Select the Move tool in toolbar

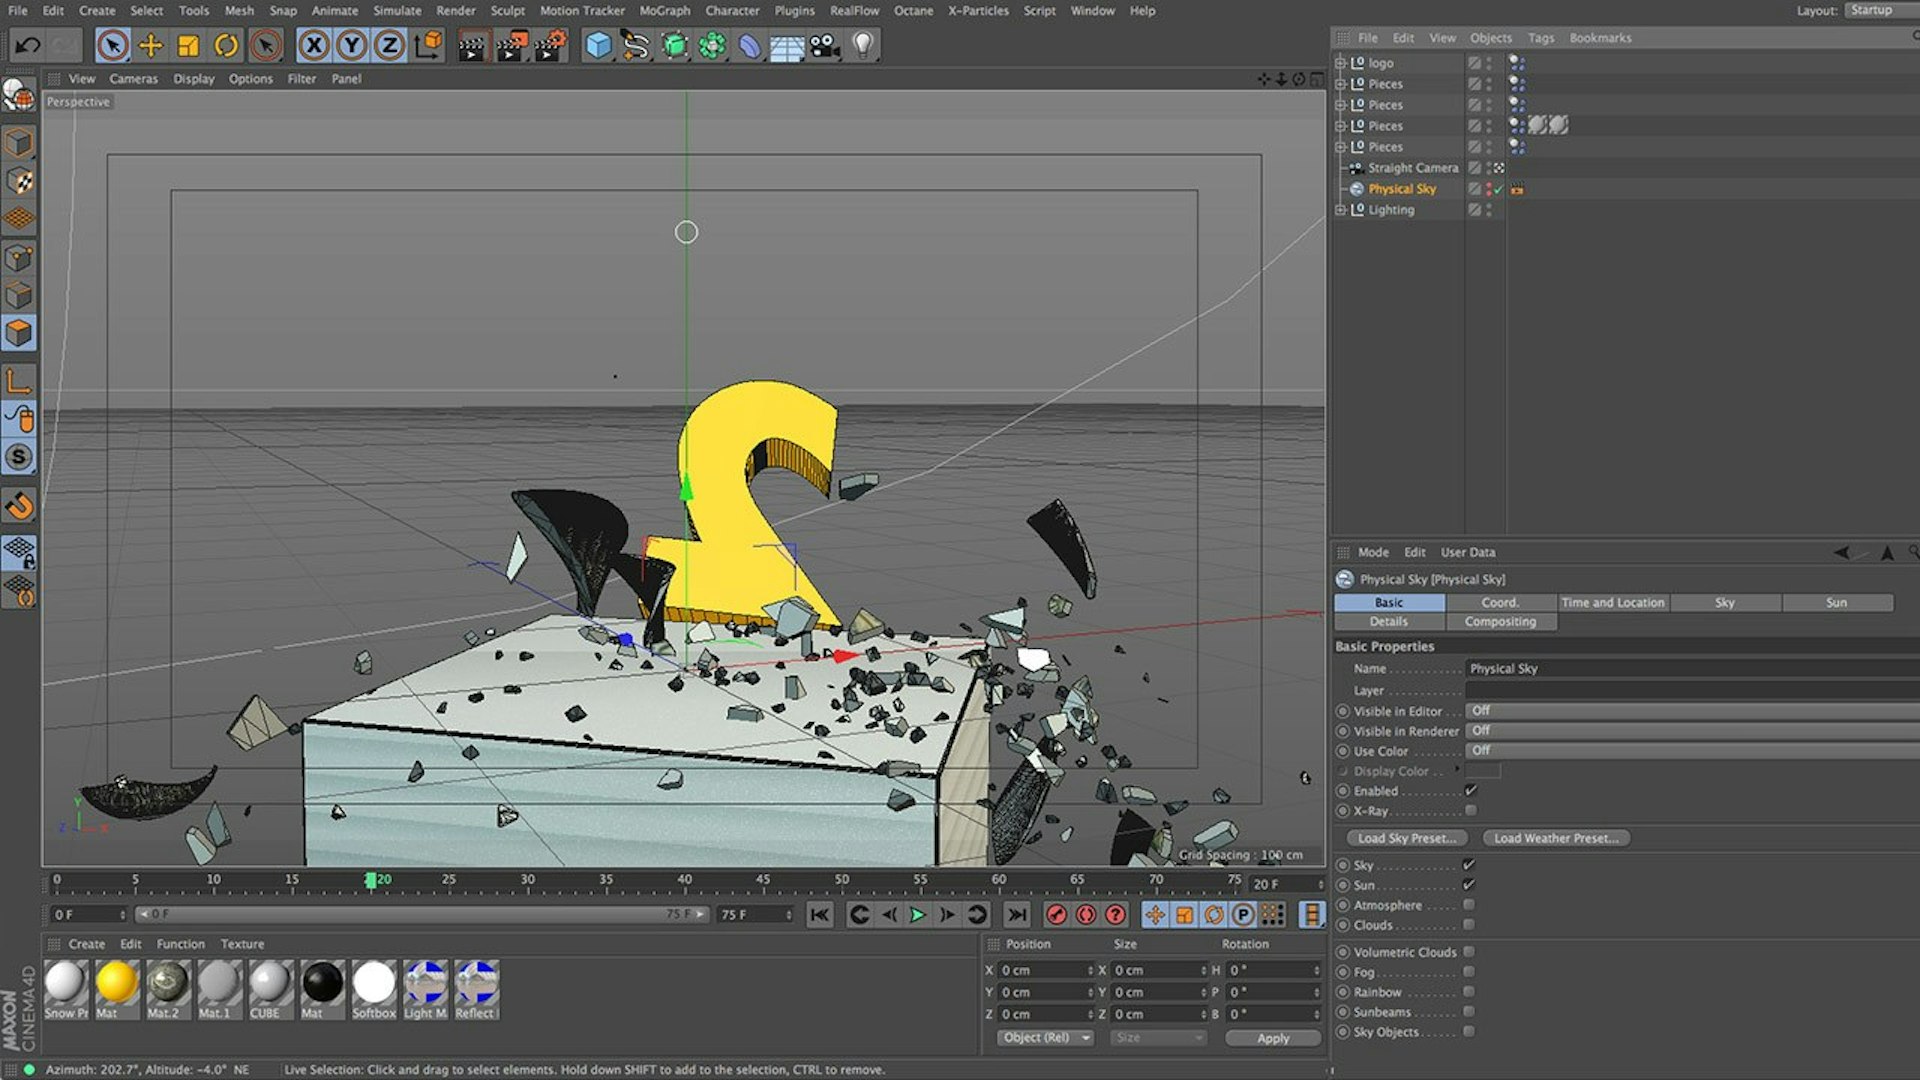coord(150,45)
